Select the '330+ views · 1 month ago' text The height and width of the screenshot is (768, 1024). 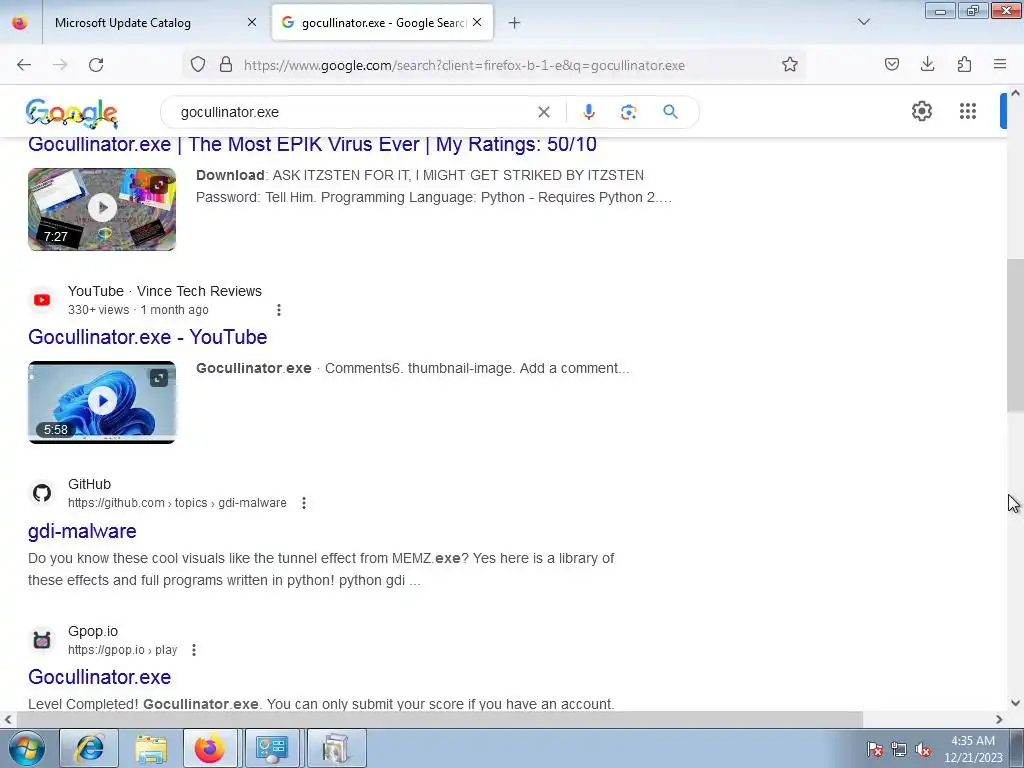tap(138, 310)
